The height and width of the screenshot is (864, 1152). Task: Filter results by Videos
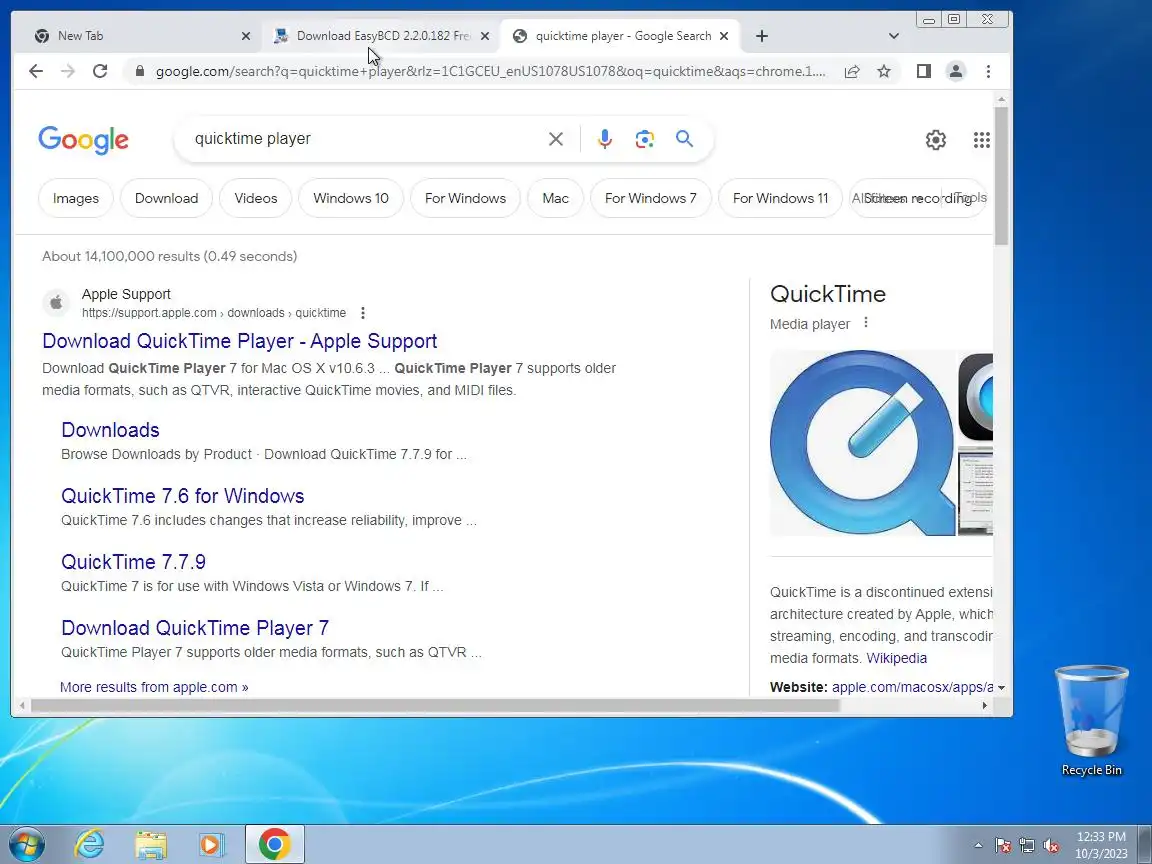point(256,198)
